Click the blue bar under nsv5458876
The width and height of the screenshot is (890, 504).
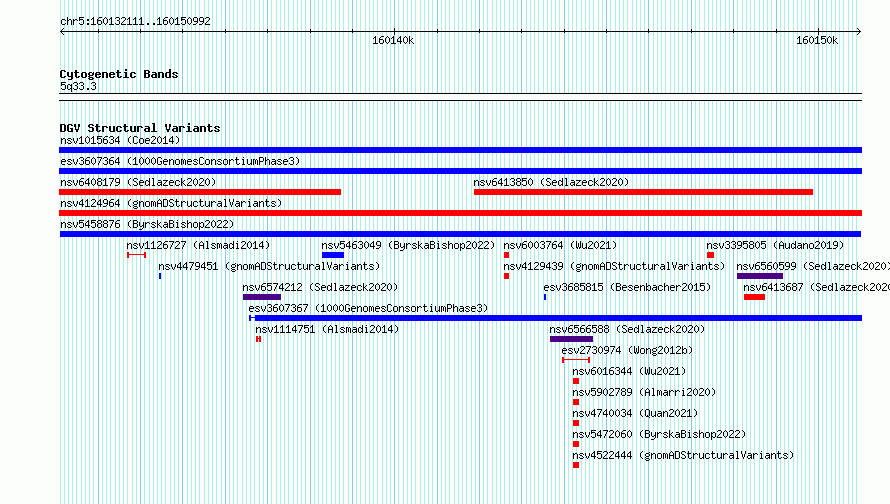pos(460,234)
